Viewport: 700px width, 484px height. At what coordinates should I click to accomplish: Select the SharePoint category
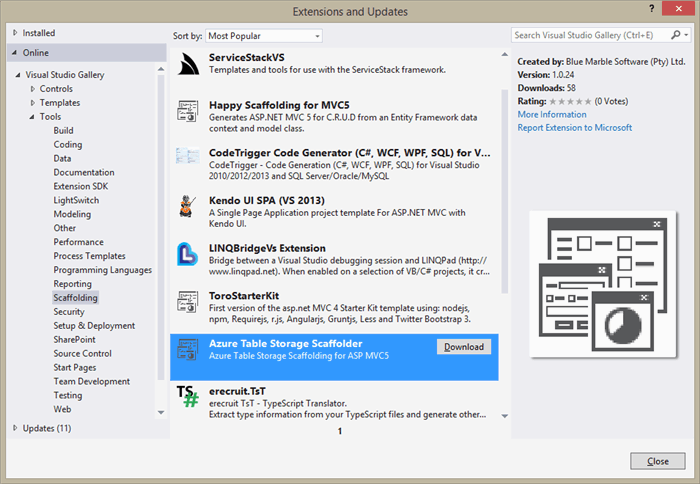tap(75, 339)
